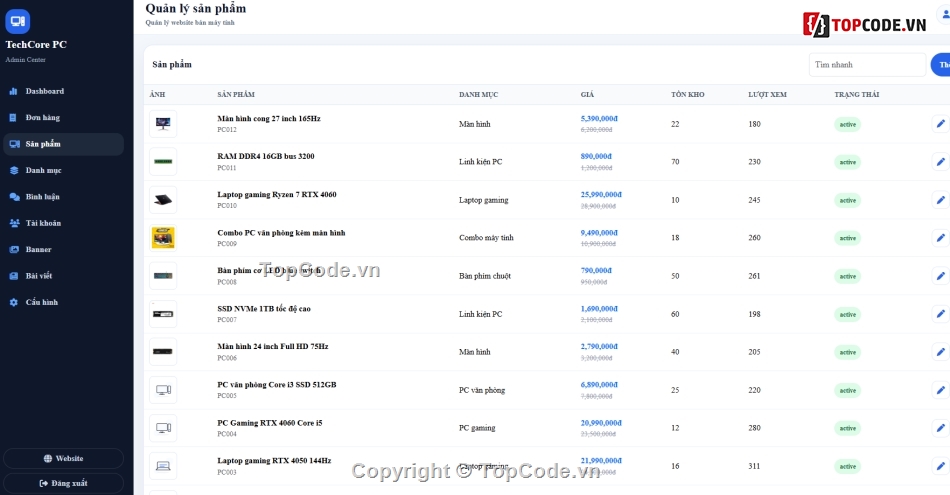This screenshot has width=950, height=495.
Task: Open Banner management in sidebar
Action: (x=63, y=250)
